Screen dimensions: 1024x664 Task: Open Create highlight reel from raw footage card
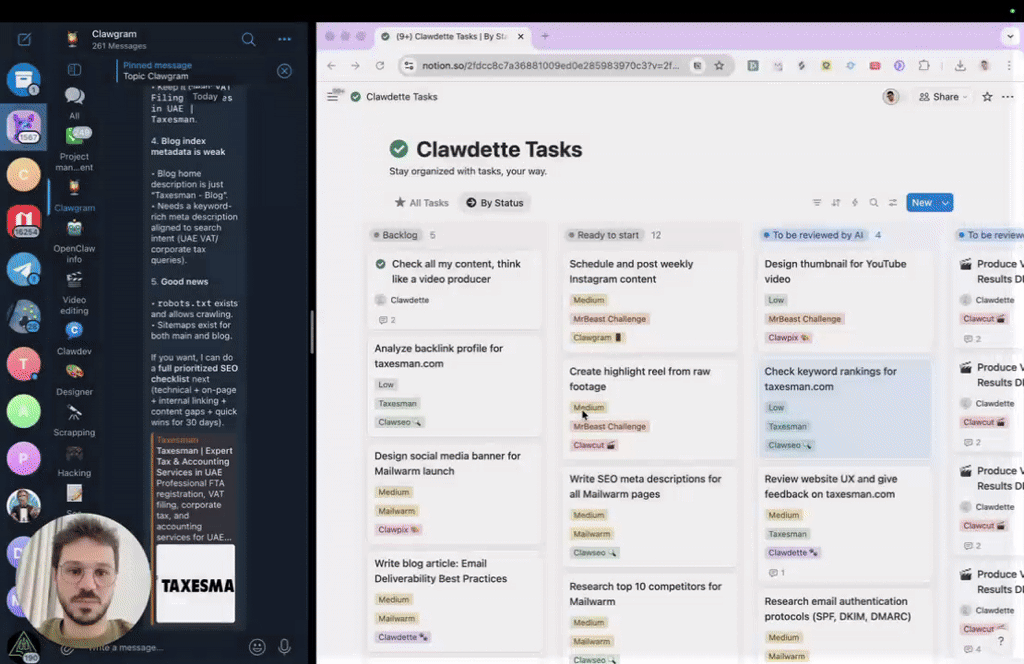650,409
